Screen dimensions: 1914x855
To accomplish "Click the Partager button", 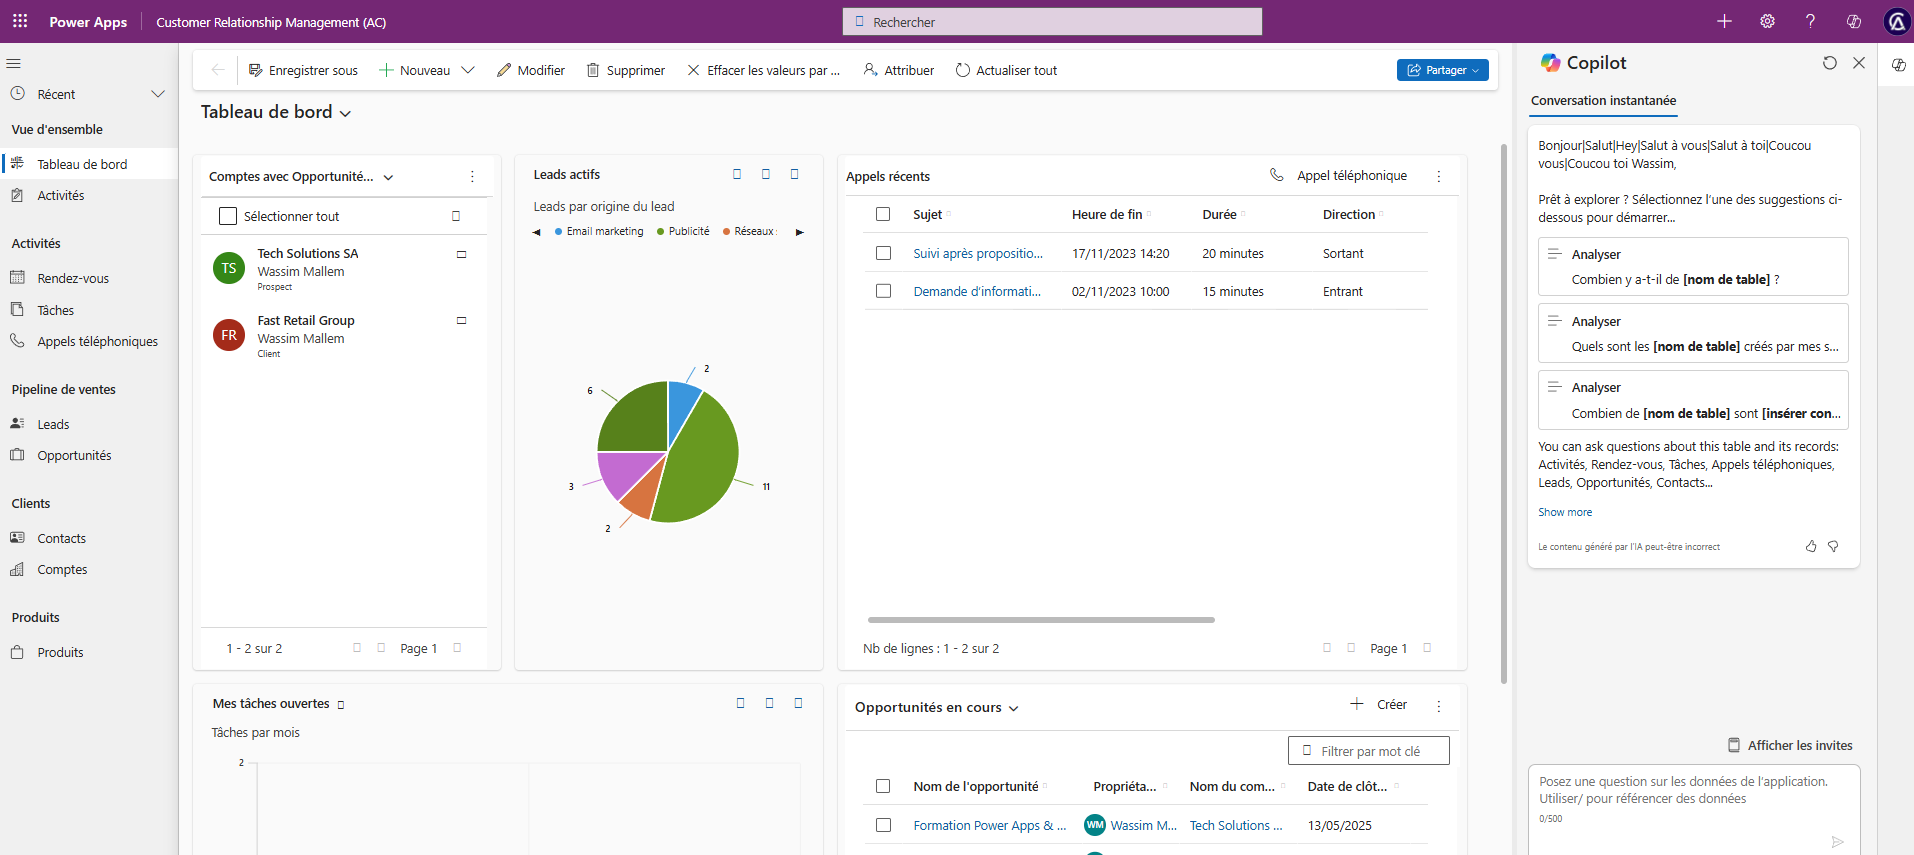I will point(1441,70).
